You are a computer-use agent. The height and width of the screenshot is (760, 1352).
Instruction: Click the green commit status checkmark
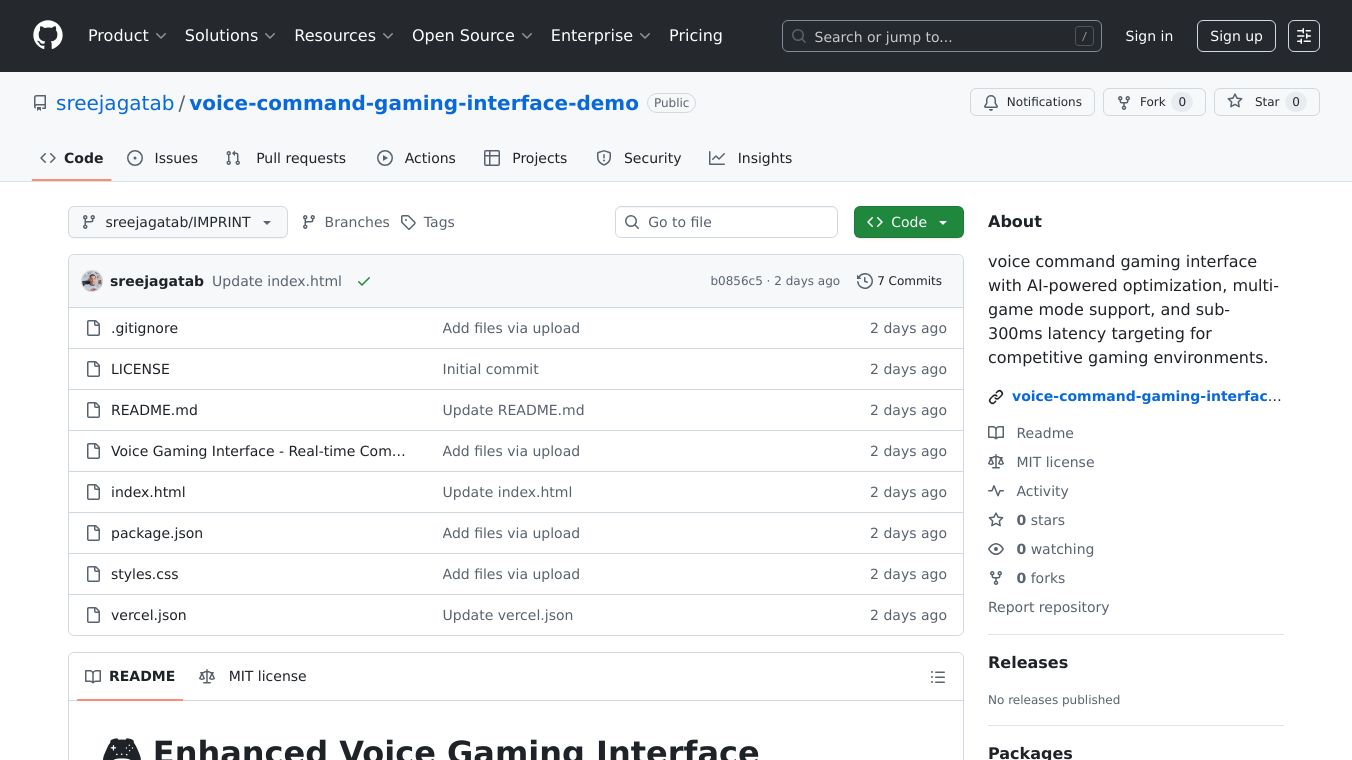364,282
